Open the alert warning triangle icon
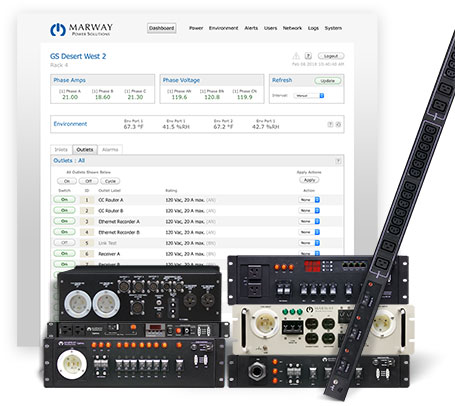 [x=296, y=56]
